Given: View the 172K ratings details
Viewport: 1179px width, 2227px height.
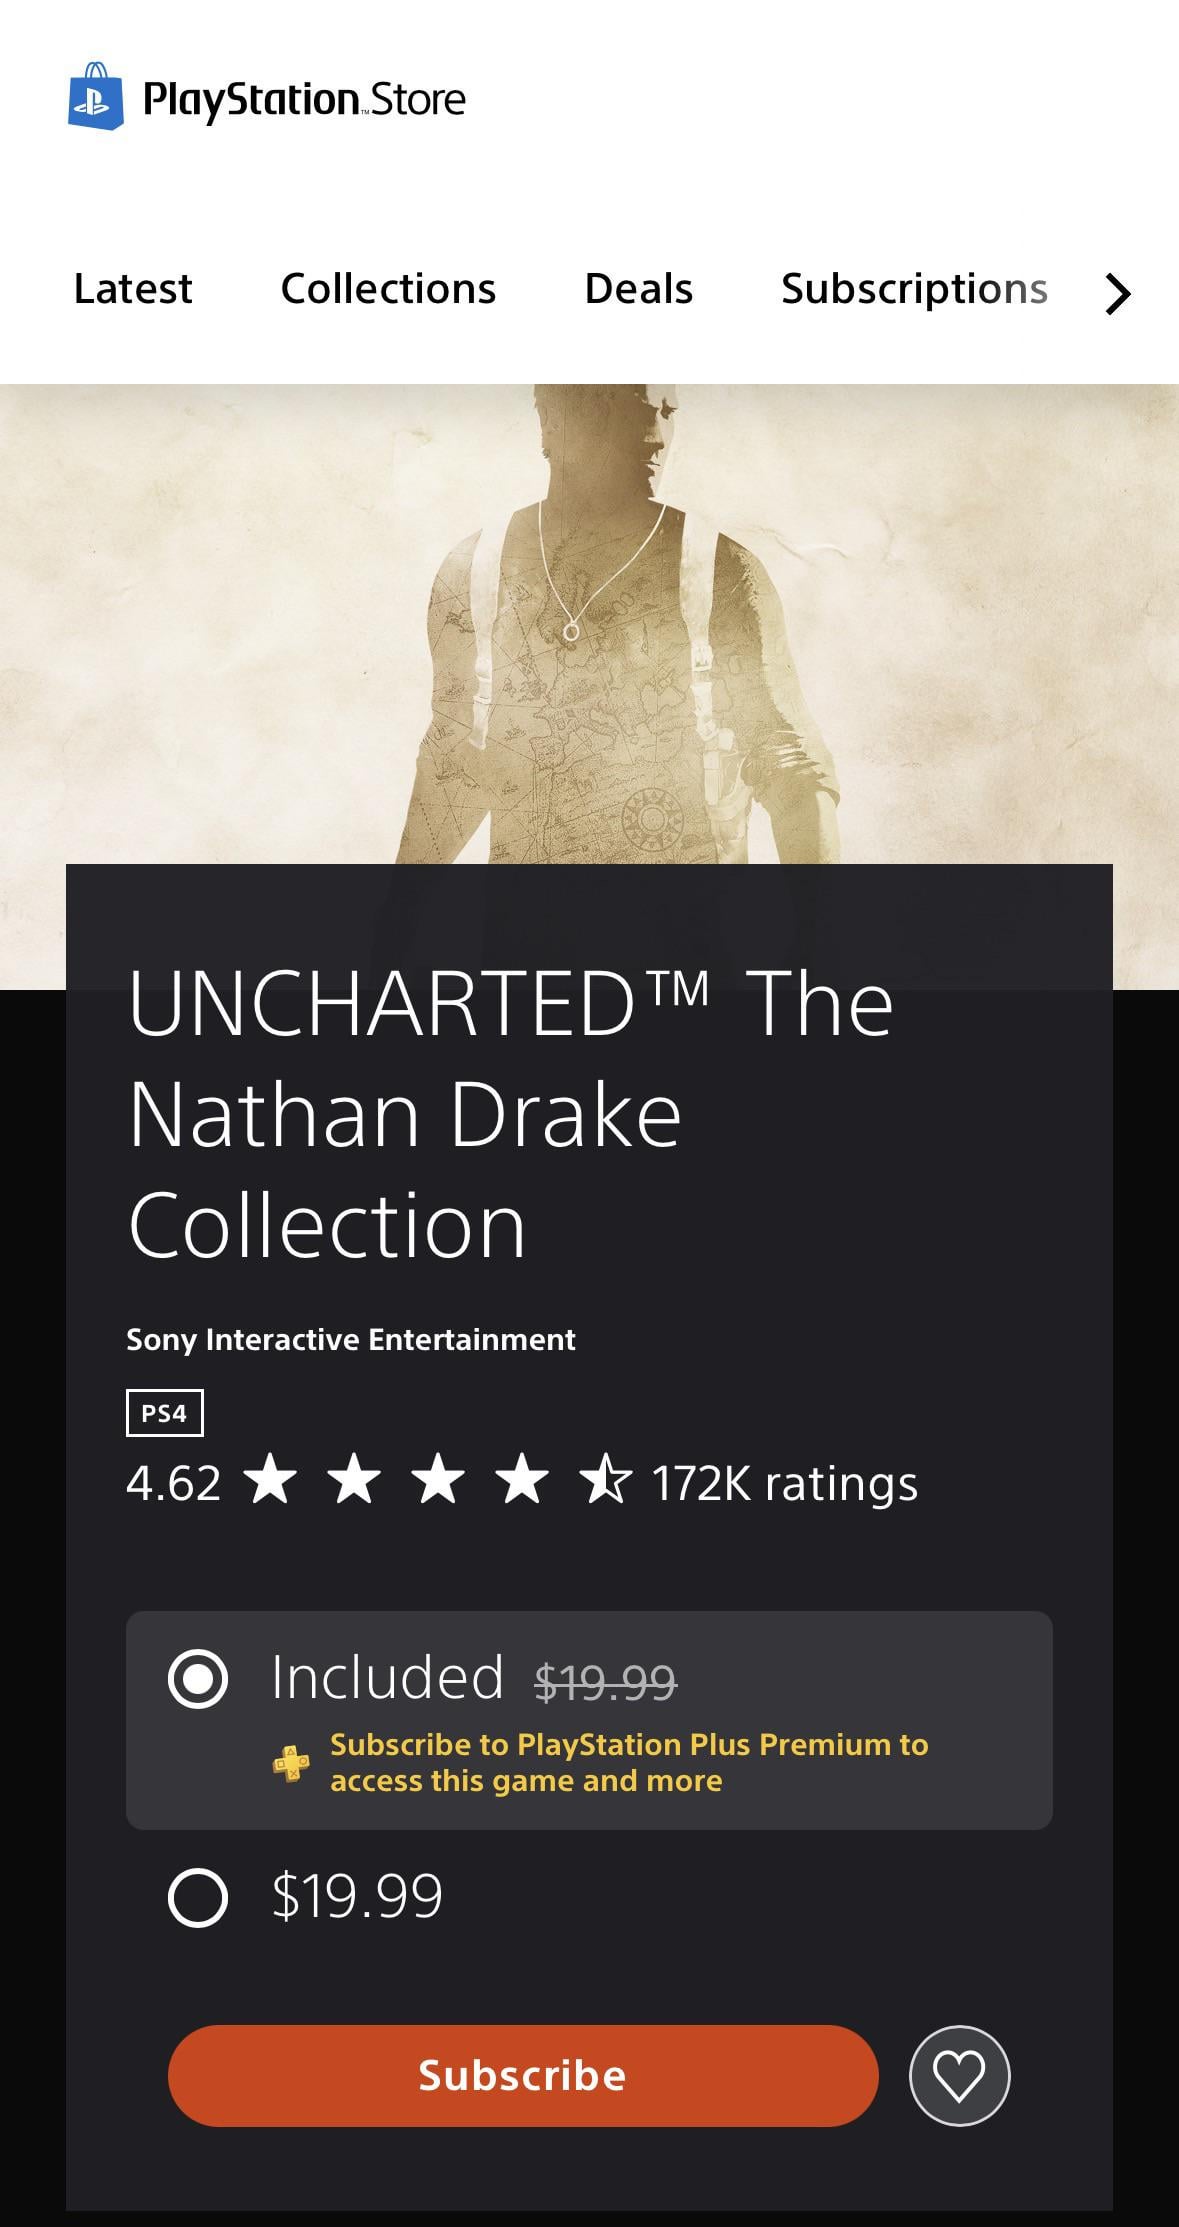Looking at the screenshot, I should coord(784,1483).
